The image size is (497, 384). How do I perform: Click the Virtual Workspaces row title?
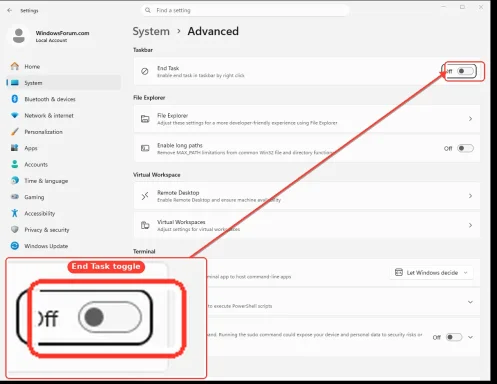coord(181,222)
